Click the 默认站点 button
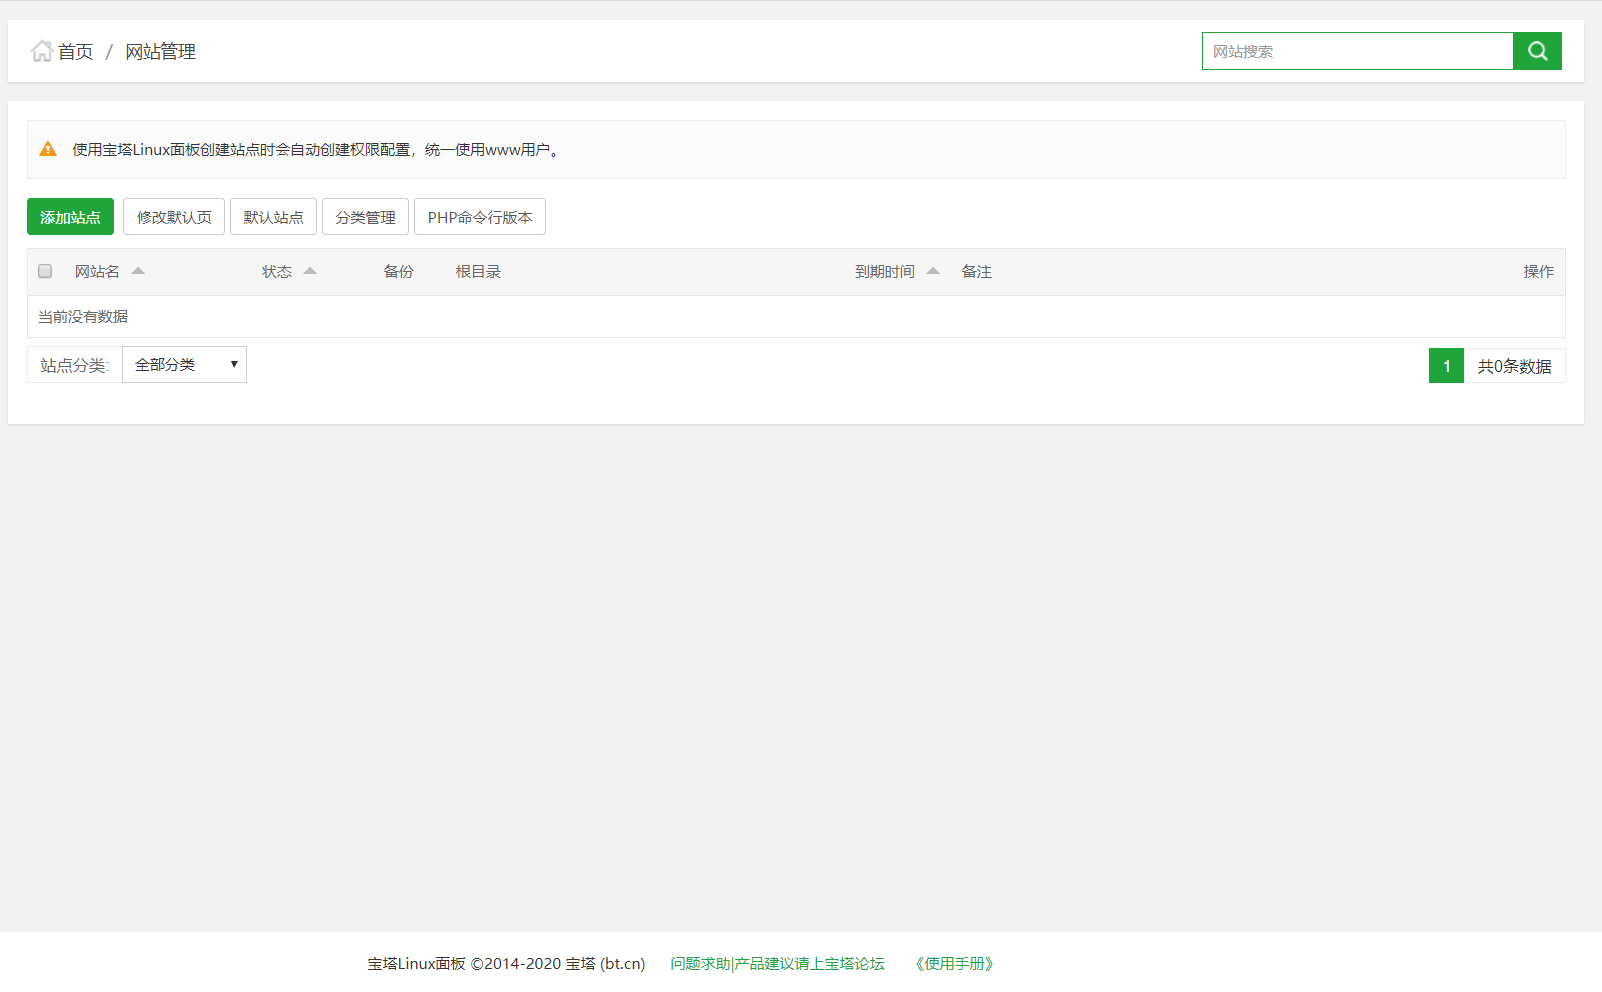 pos(273,217)
